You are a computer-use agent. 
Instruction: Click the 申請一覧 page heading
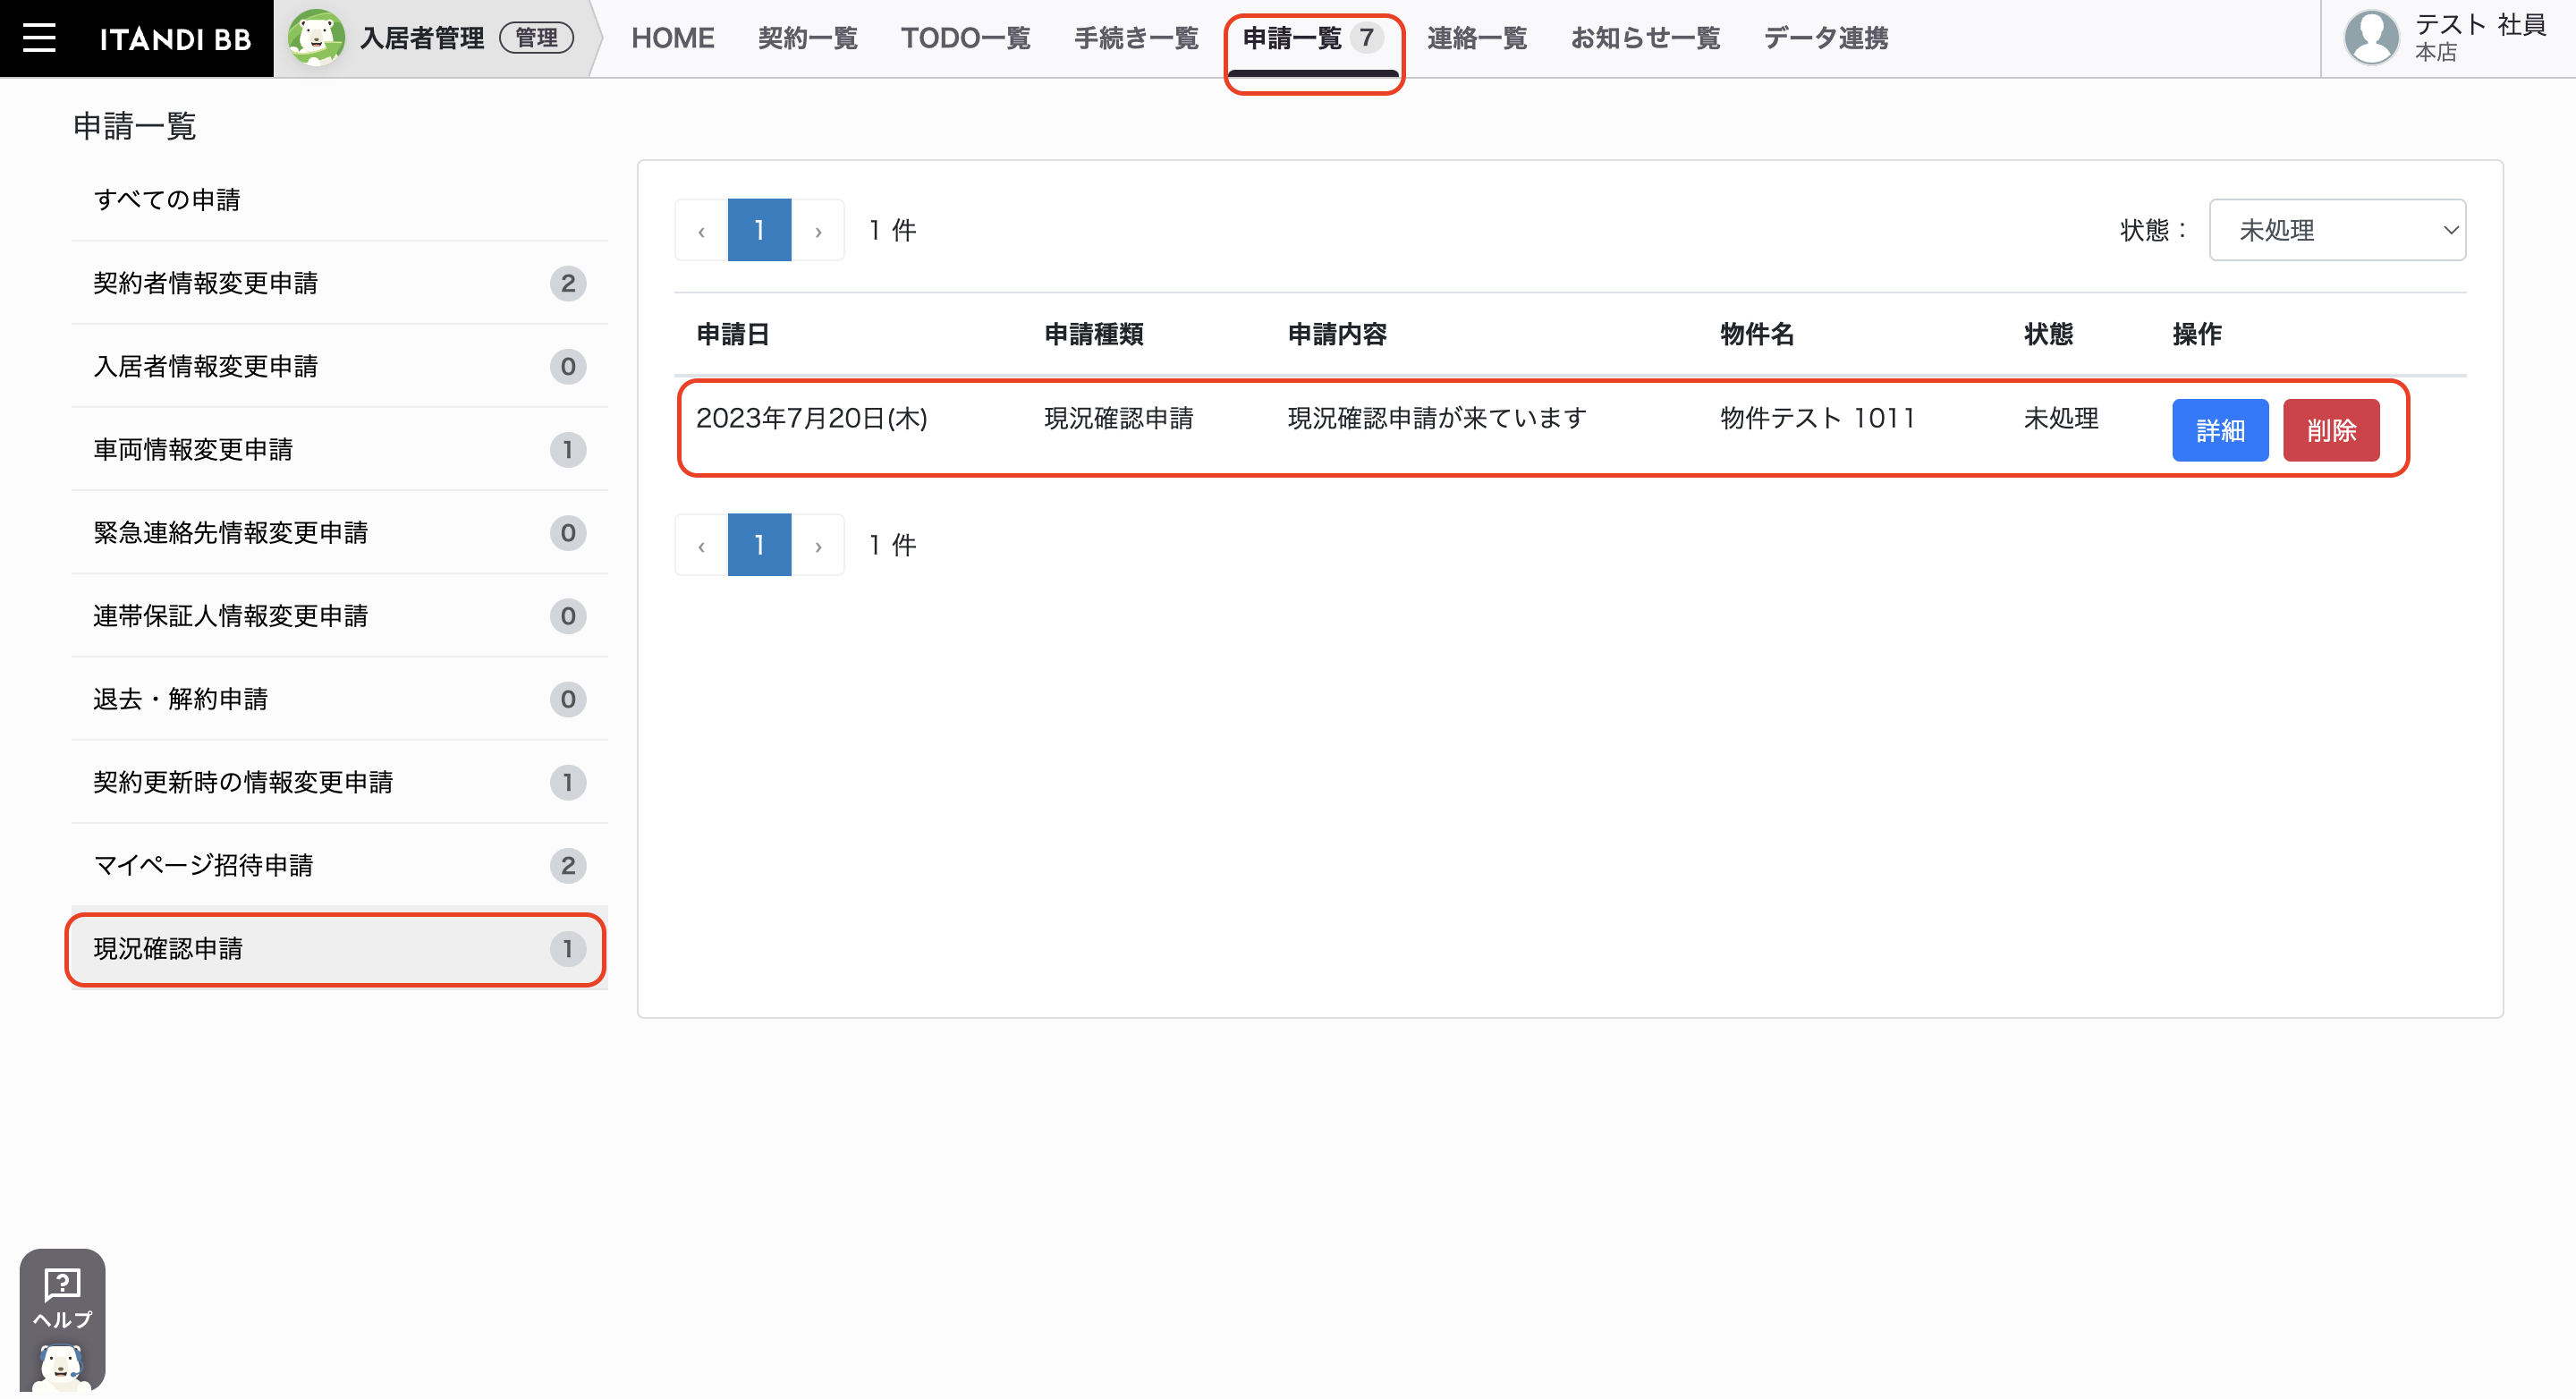[x=135, y=126]
